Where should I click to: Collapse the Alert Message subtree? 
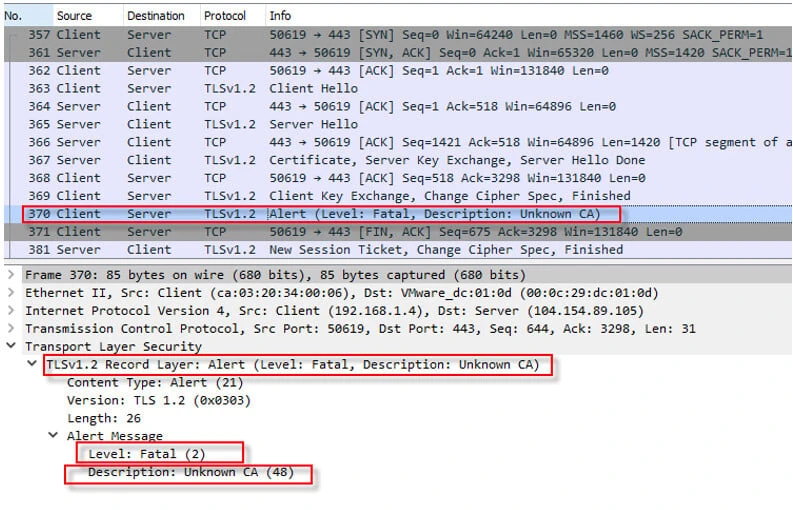point(52,436)
